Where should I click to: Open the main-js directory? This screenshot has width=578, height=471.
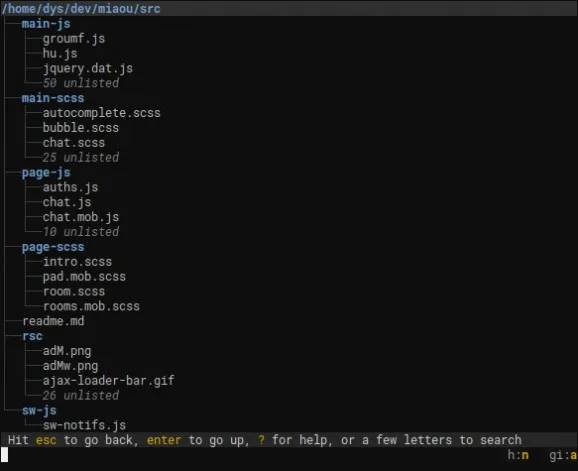click(x=46, y=24)
